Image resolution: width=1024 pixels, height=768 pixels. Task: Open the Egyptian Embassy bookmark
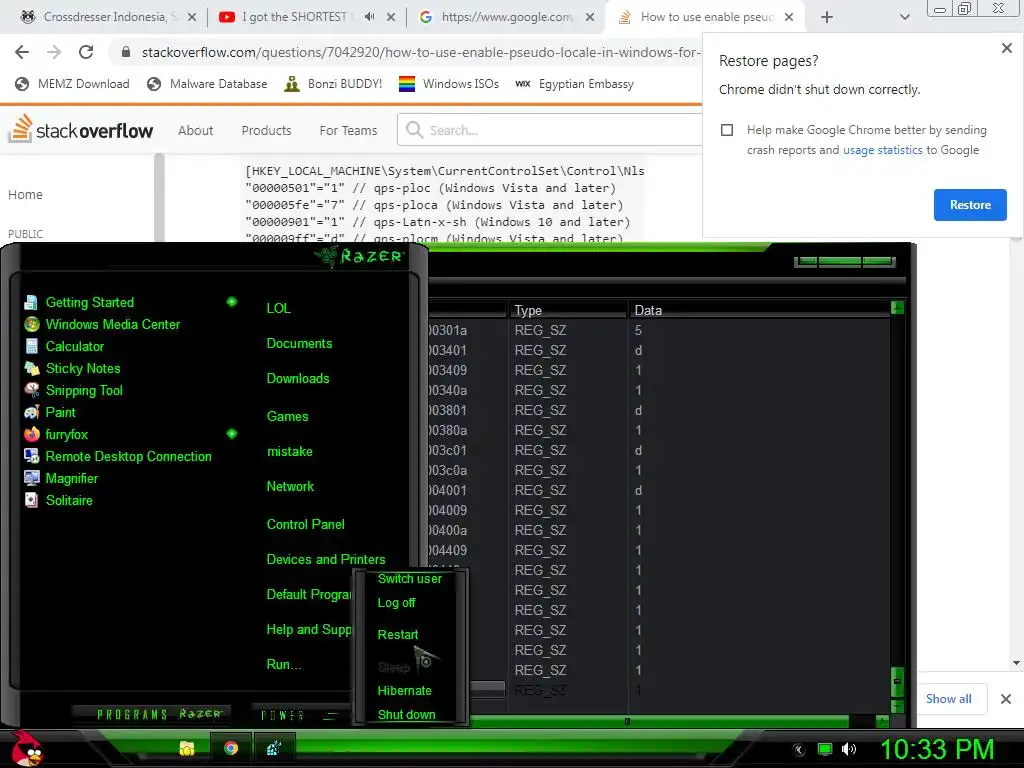point(574,84)
